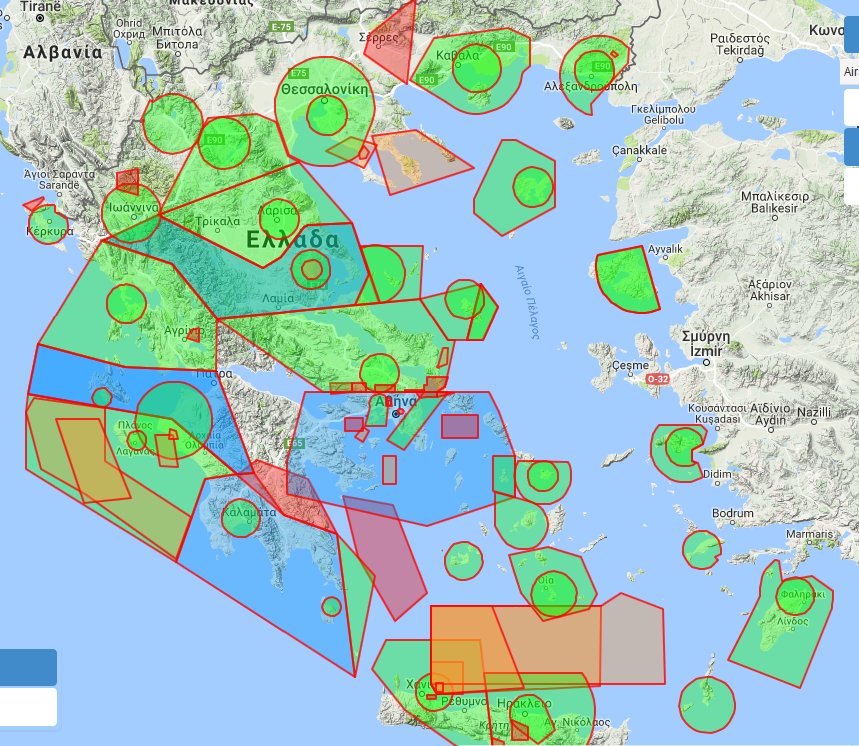Click the Ioannina circular zone
859x746 pixels.
click(x=132, y=210)
